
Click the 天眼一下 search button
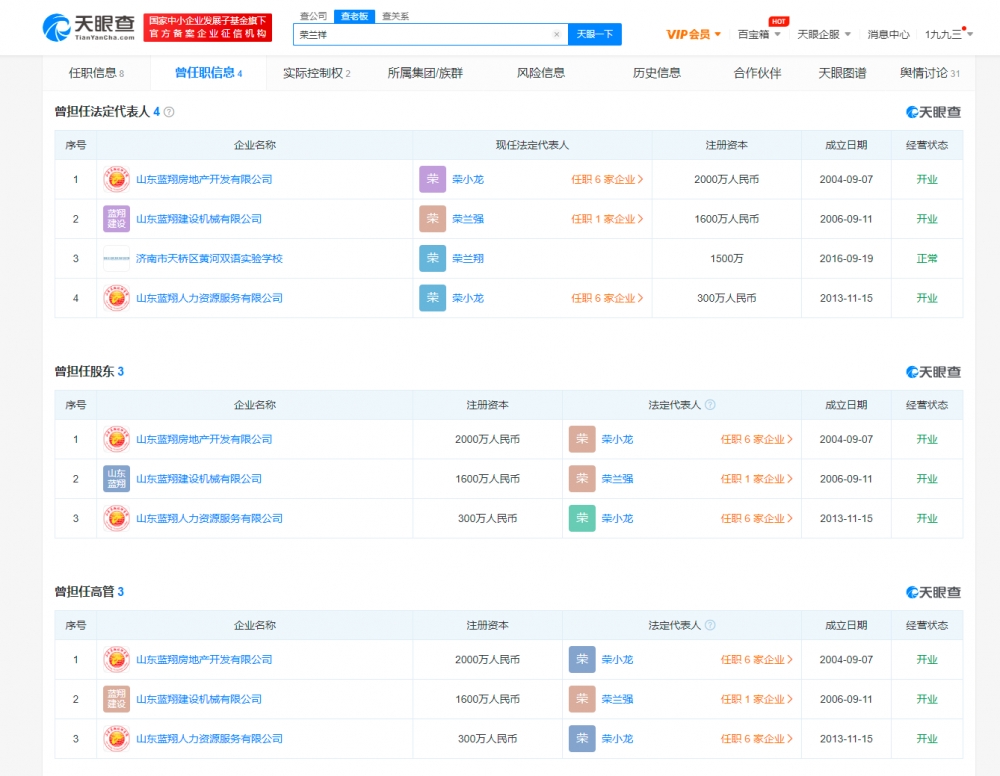(x=595, y=34)
